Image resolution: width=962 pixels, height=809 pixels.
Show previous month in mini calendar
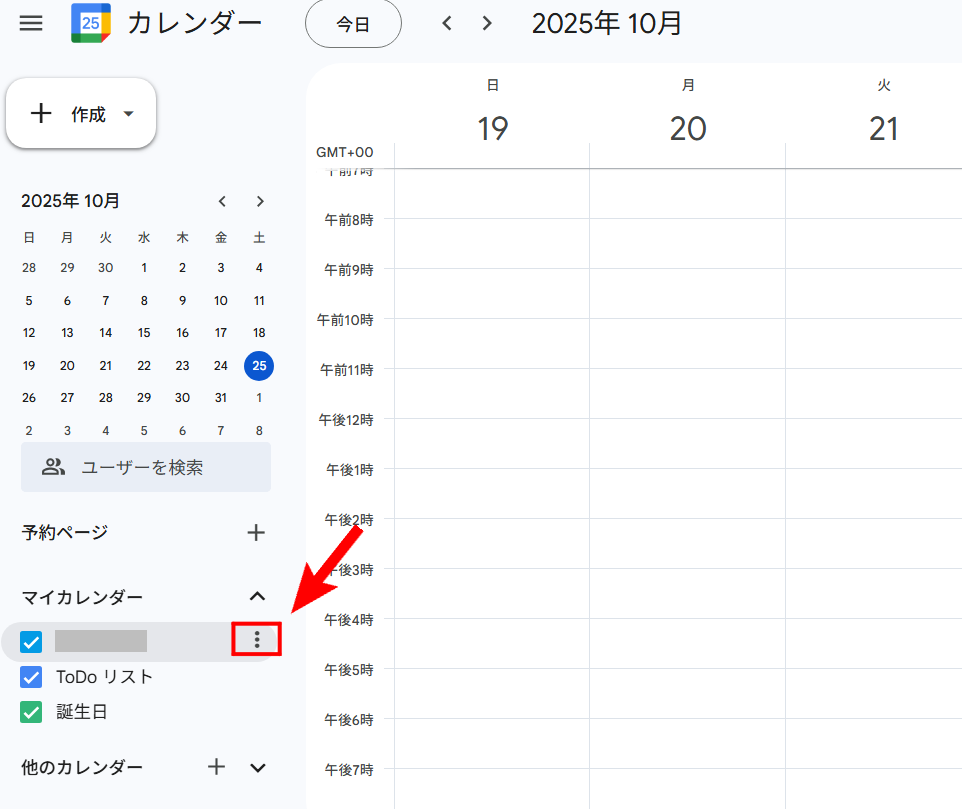point(223,201)
